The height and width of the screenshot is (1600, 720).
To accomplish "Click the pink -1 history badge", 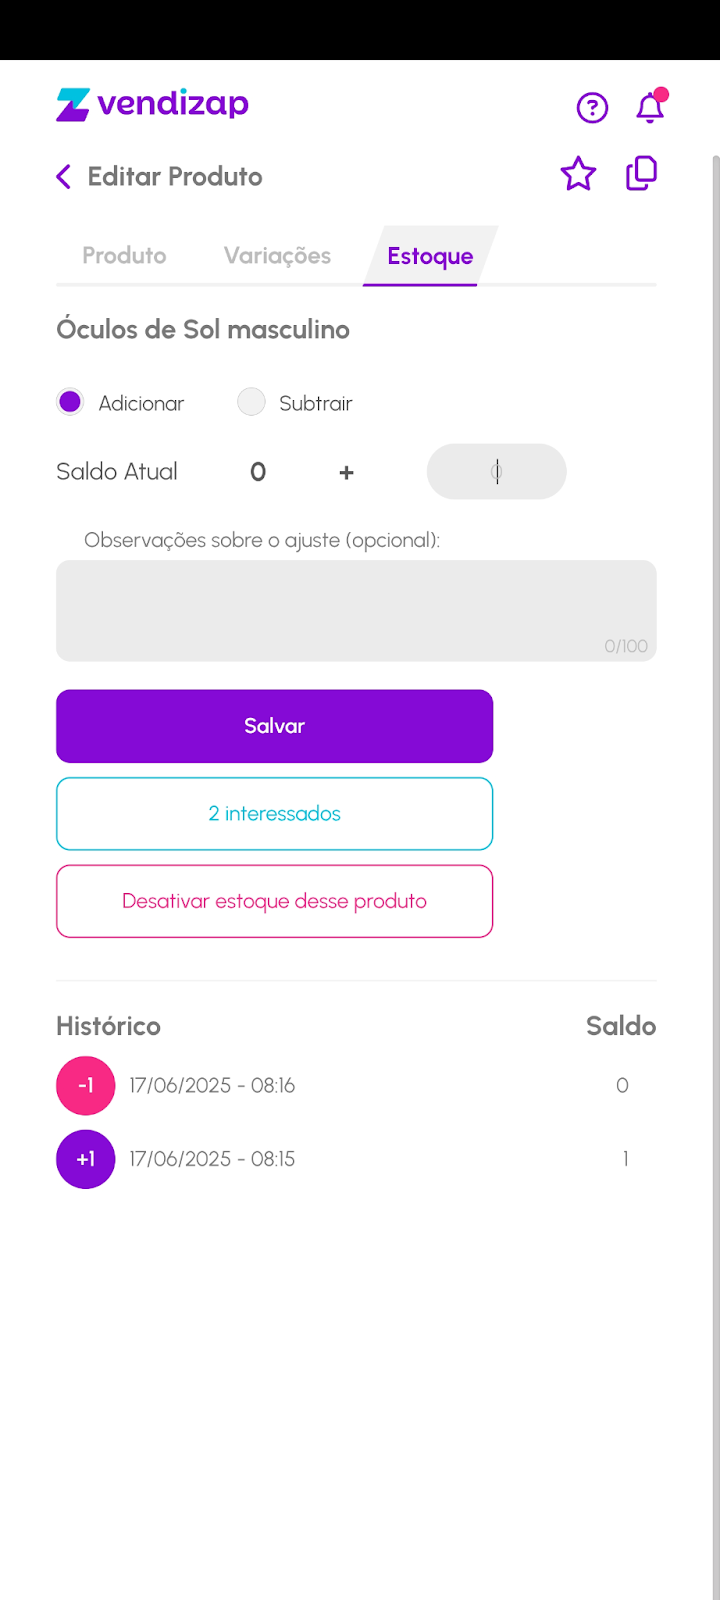I will point(86,1085).
